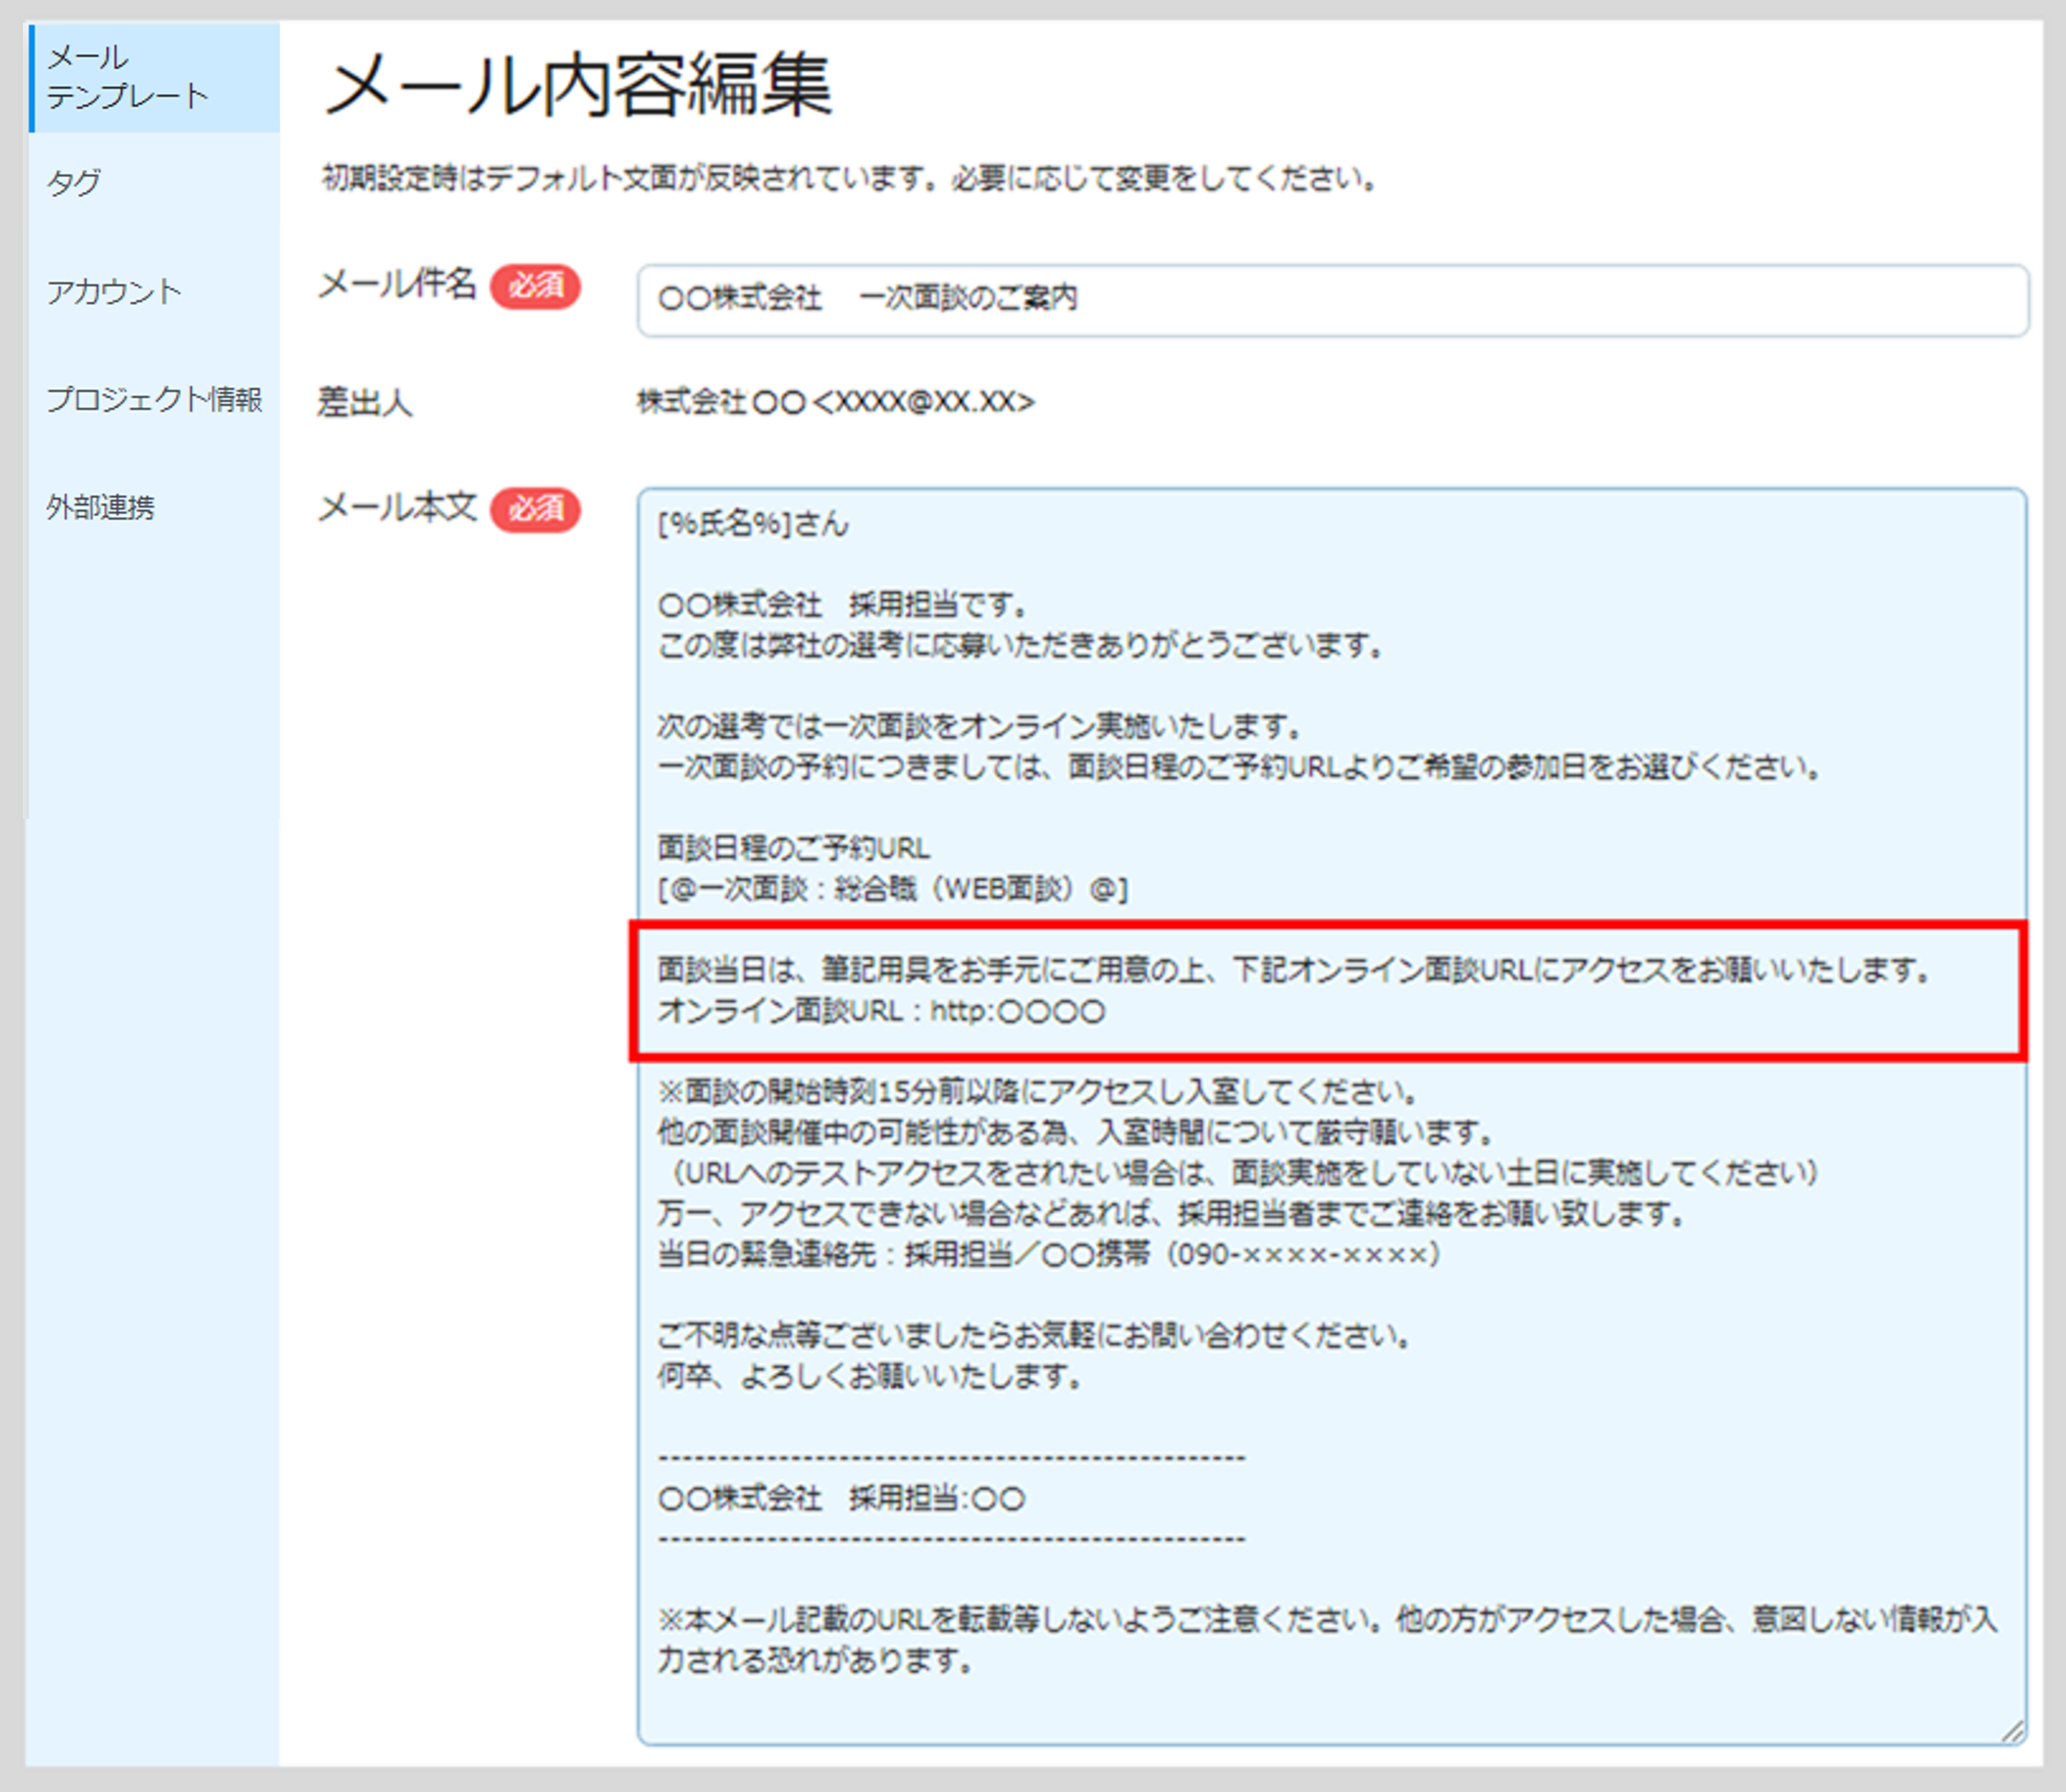This screenshot has height=1792, width=2066.
Task: Click the signature line 〇〇株式会社 採用担当:〇〇
Action: (841, 1498)
